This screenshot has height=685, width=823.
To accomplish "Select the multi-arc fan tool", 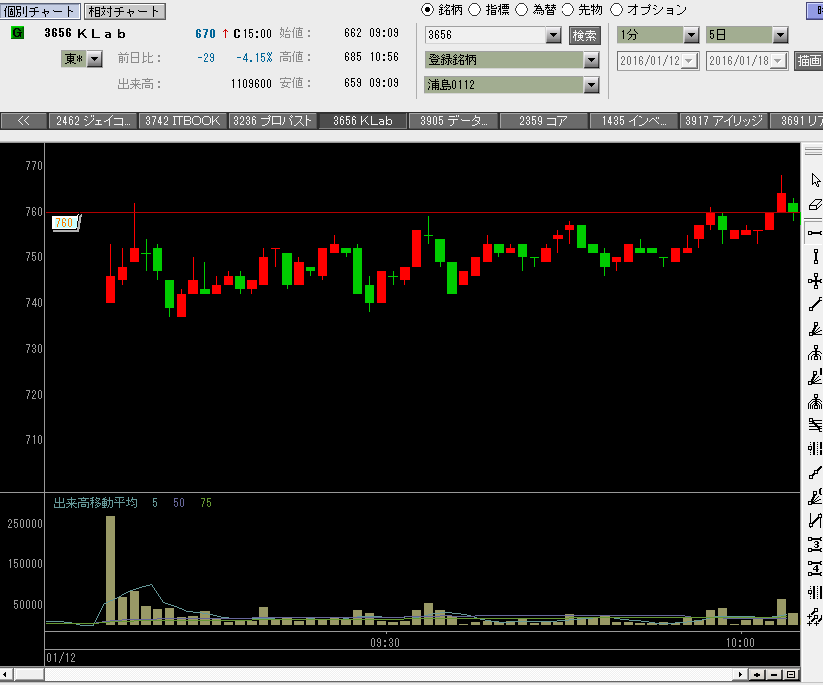I will [815, 402].
